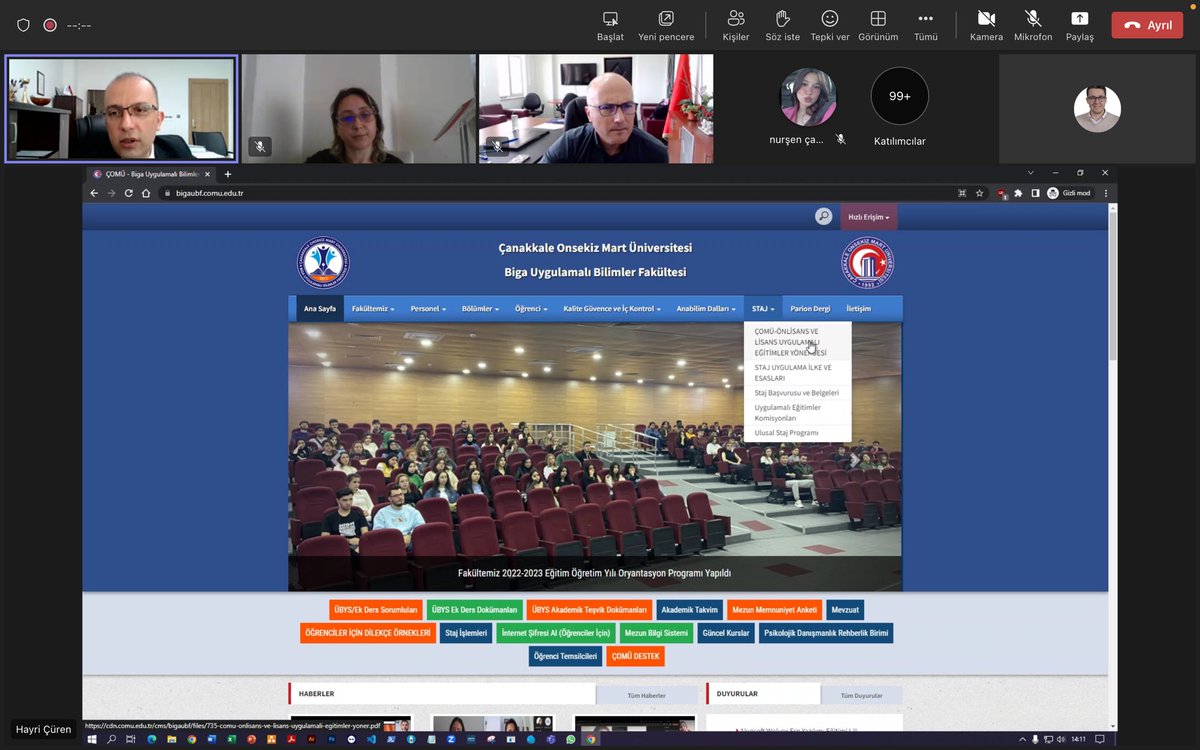The width and height of the screenshot is (1200, 750).
Task: Click the red recording indicator
Action: pyautogui.click(x=50, y=25)
